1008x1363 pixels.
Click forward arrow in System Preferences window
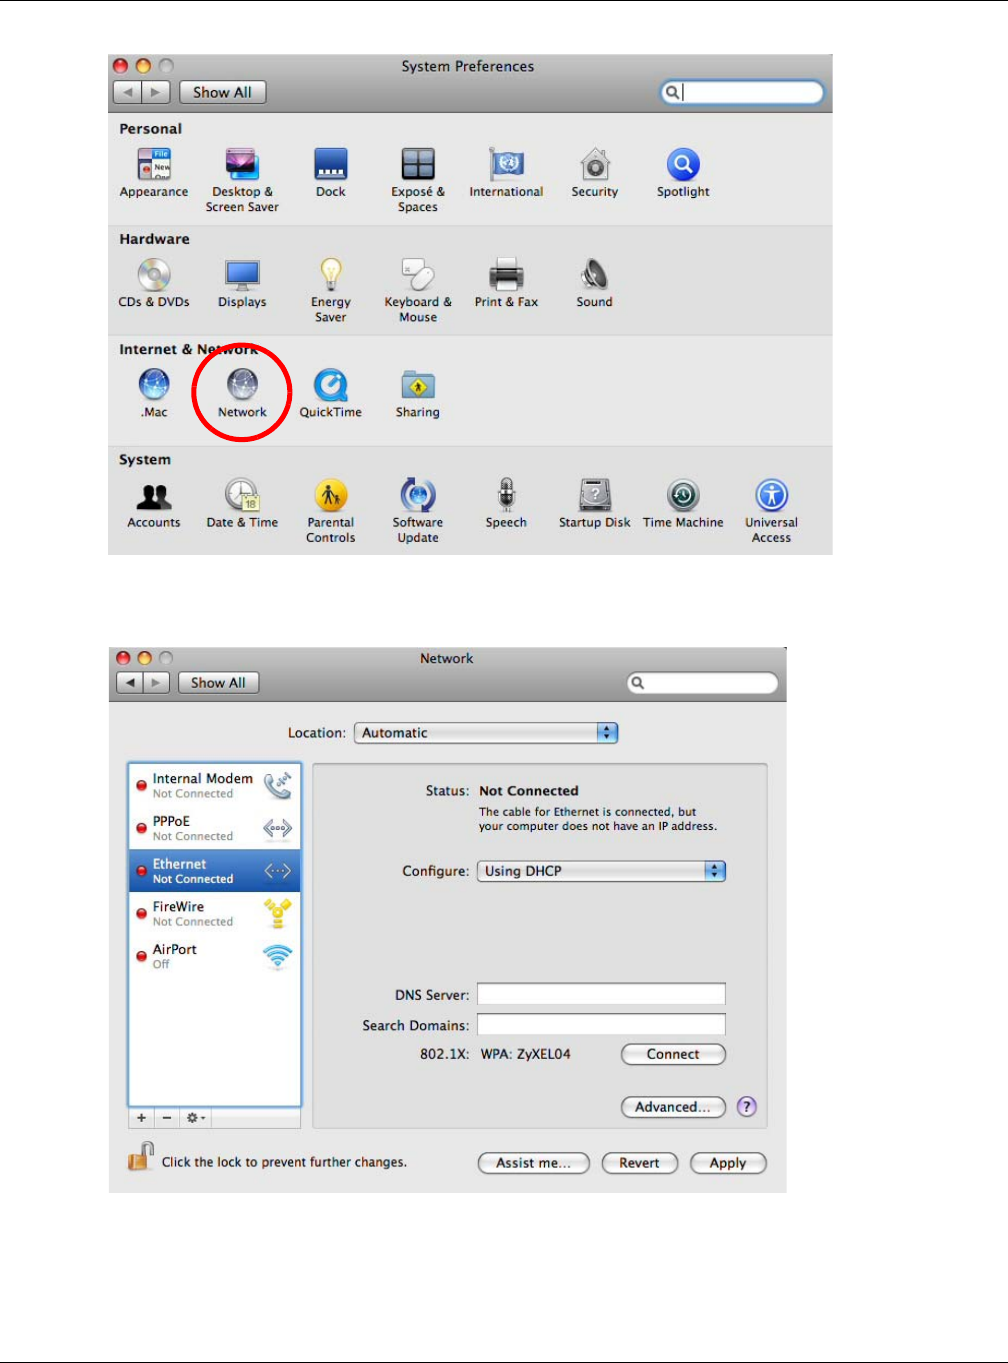pos(156,92)
